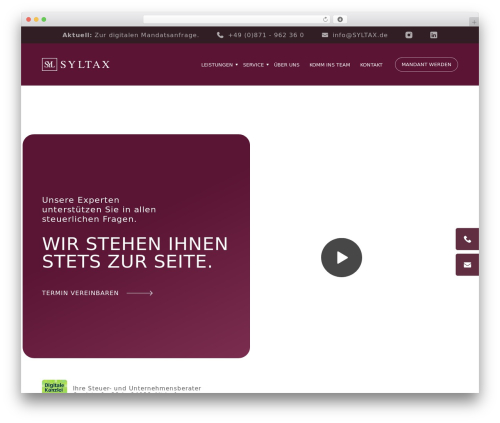Image resolution: width=500 pixels, height=423 pixels.
Task: Open the Instagram icon in the top bar
Action: [x=409, y=35]
